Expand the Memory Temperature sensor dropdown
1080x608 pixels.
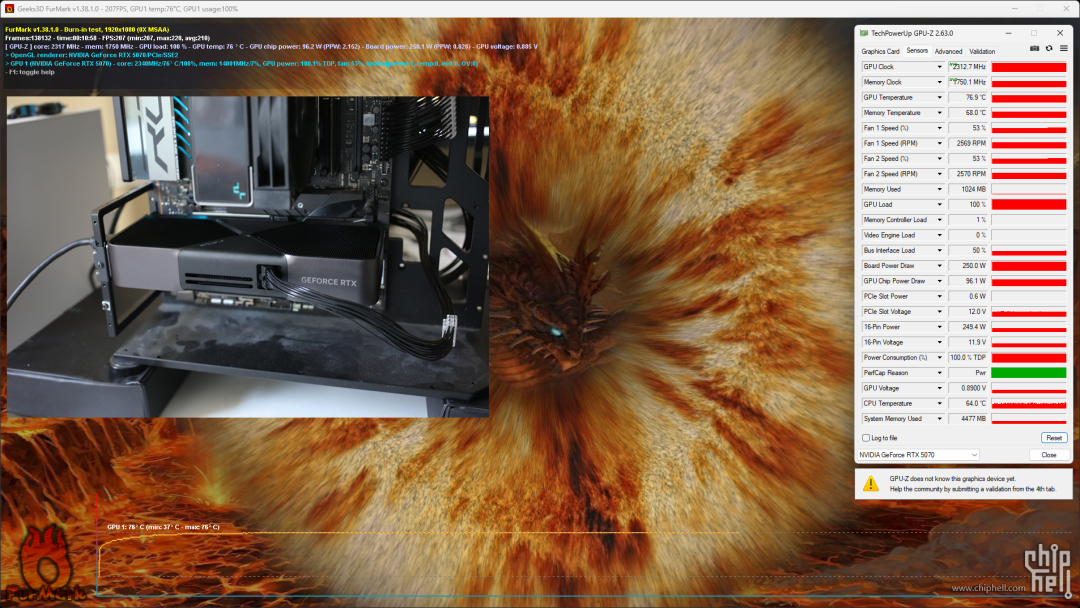click(939, 113)
